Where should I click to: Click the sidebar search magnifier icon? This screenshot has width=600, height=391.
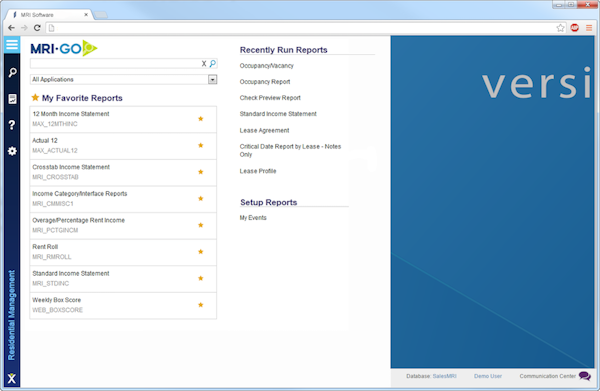(x=12, y=72)
